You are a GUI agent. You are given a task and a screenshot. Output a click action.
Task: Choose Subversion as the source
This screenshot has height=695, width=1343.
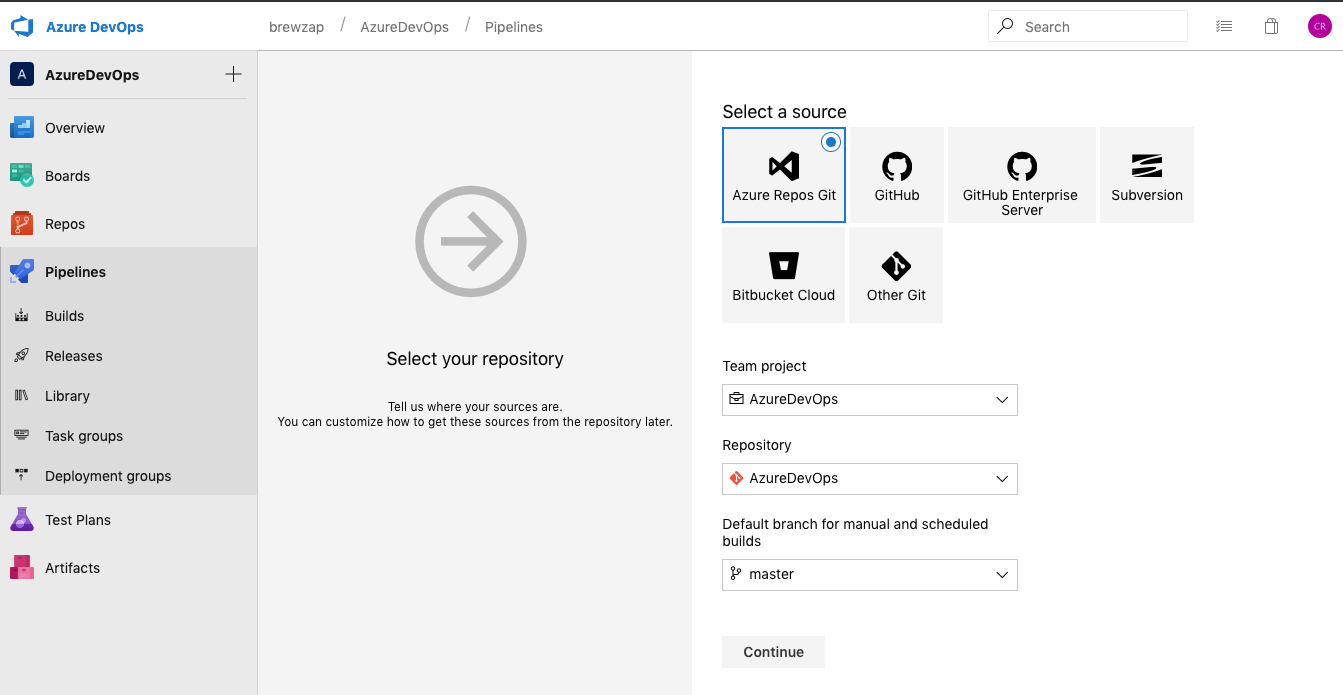tap(1146, 175)
